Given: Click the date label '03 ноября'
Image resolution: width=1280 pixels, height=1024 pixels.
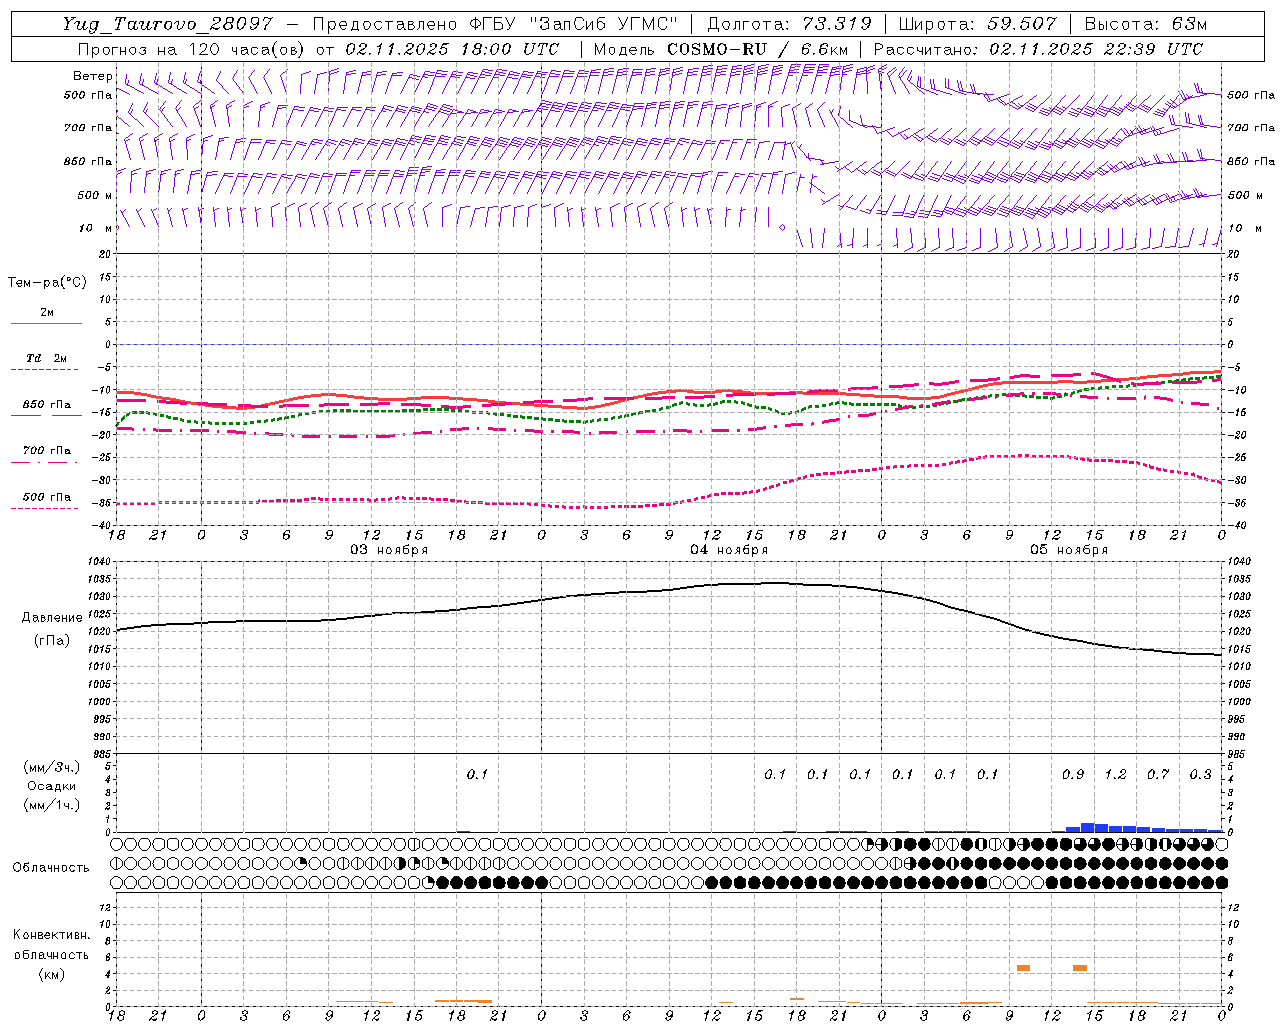Looking at the screenshot, I should pos(388,550).
